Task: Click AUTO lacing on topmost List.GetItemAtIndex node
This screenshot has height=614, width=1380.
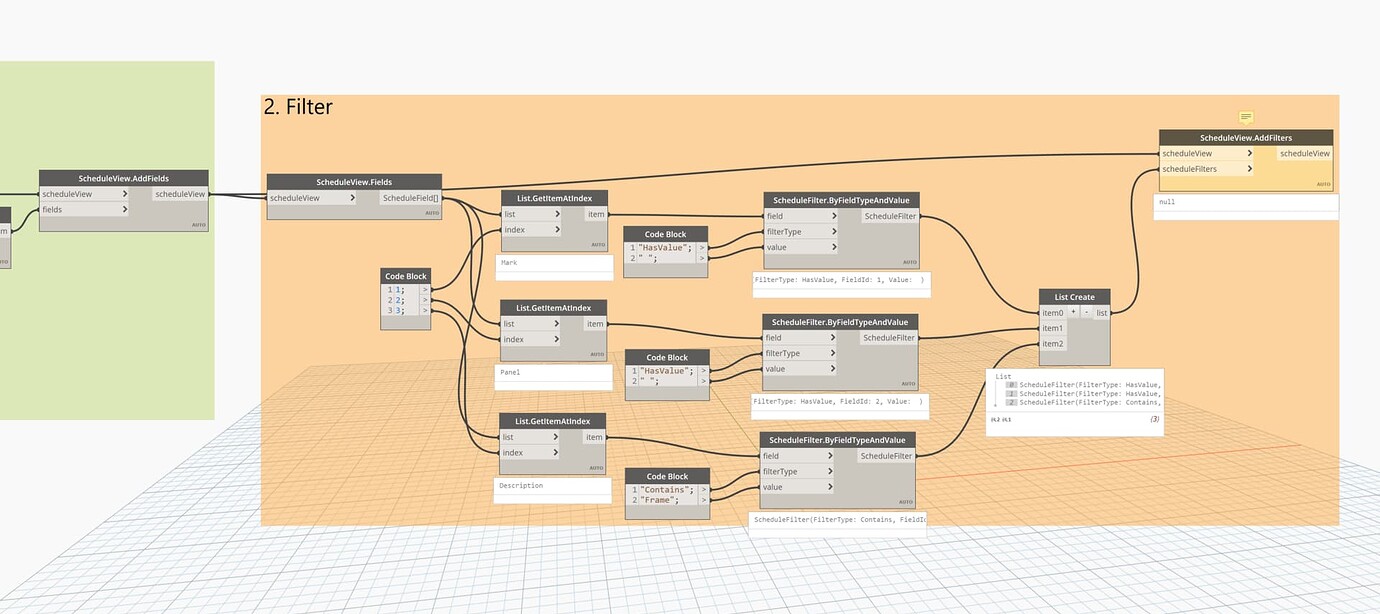Action: [601, 244]
